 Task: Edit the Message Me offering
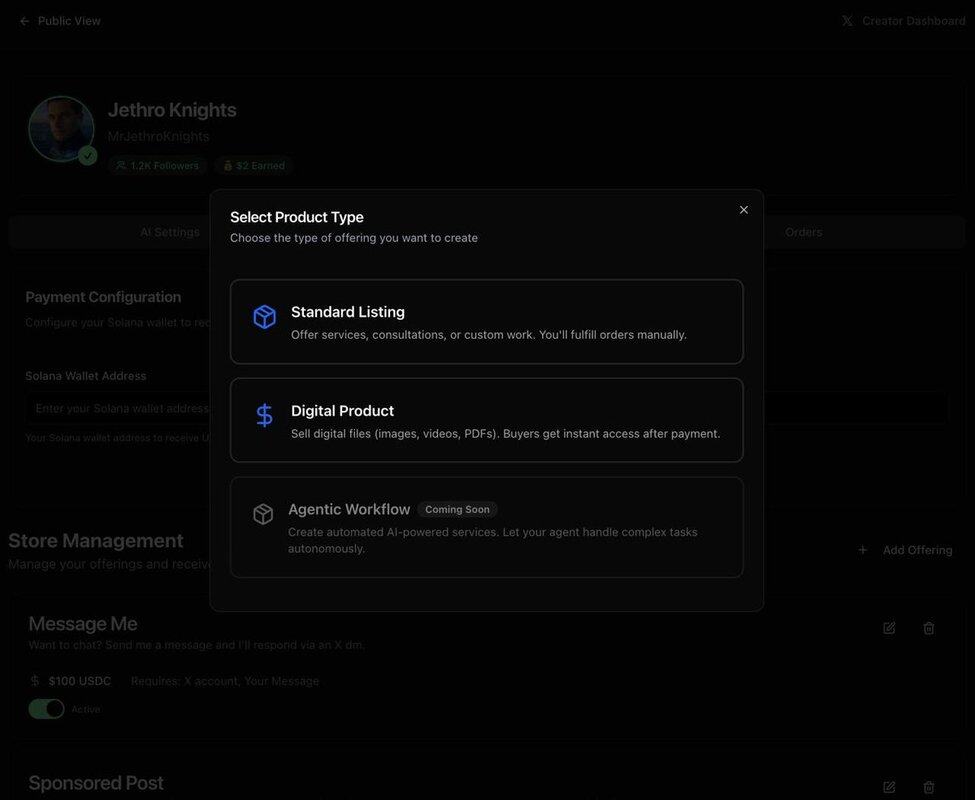coord(889,628)
